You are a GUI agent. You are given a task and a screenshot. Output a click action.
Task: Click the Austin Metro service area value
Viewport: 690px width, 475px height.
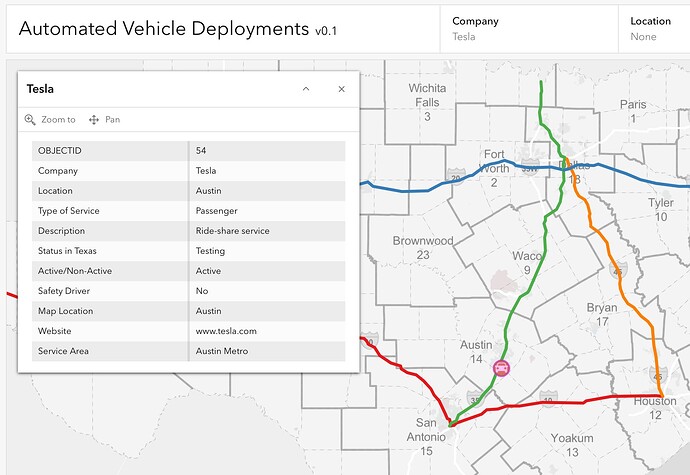coord(222,351)
